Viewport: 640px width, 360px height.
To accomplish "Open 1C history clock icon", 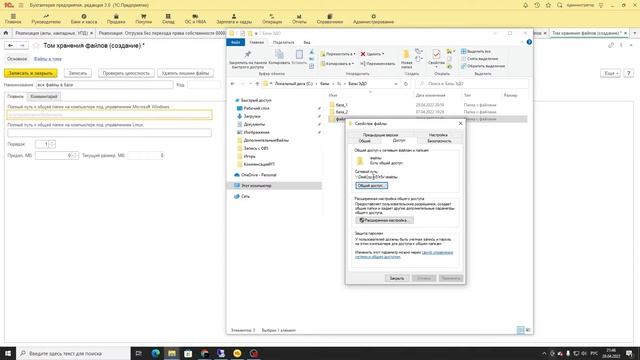I will click(x=537, y=5).
